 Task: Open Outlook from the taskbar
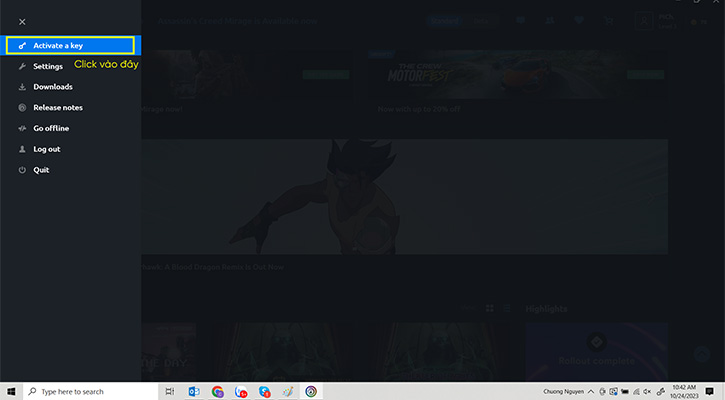(194, 391)
